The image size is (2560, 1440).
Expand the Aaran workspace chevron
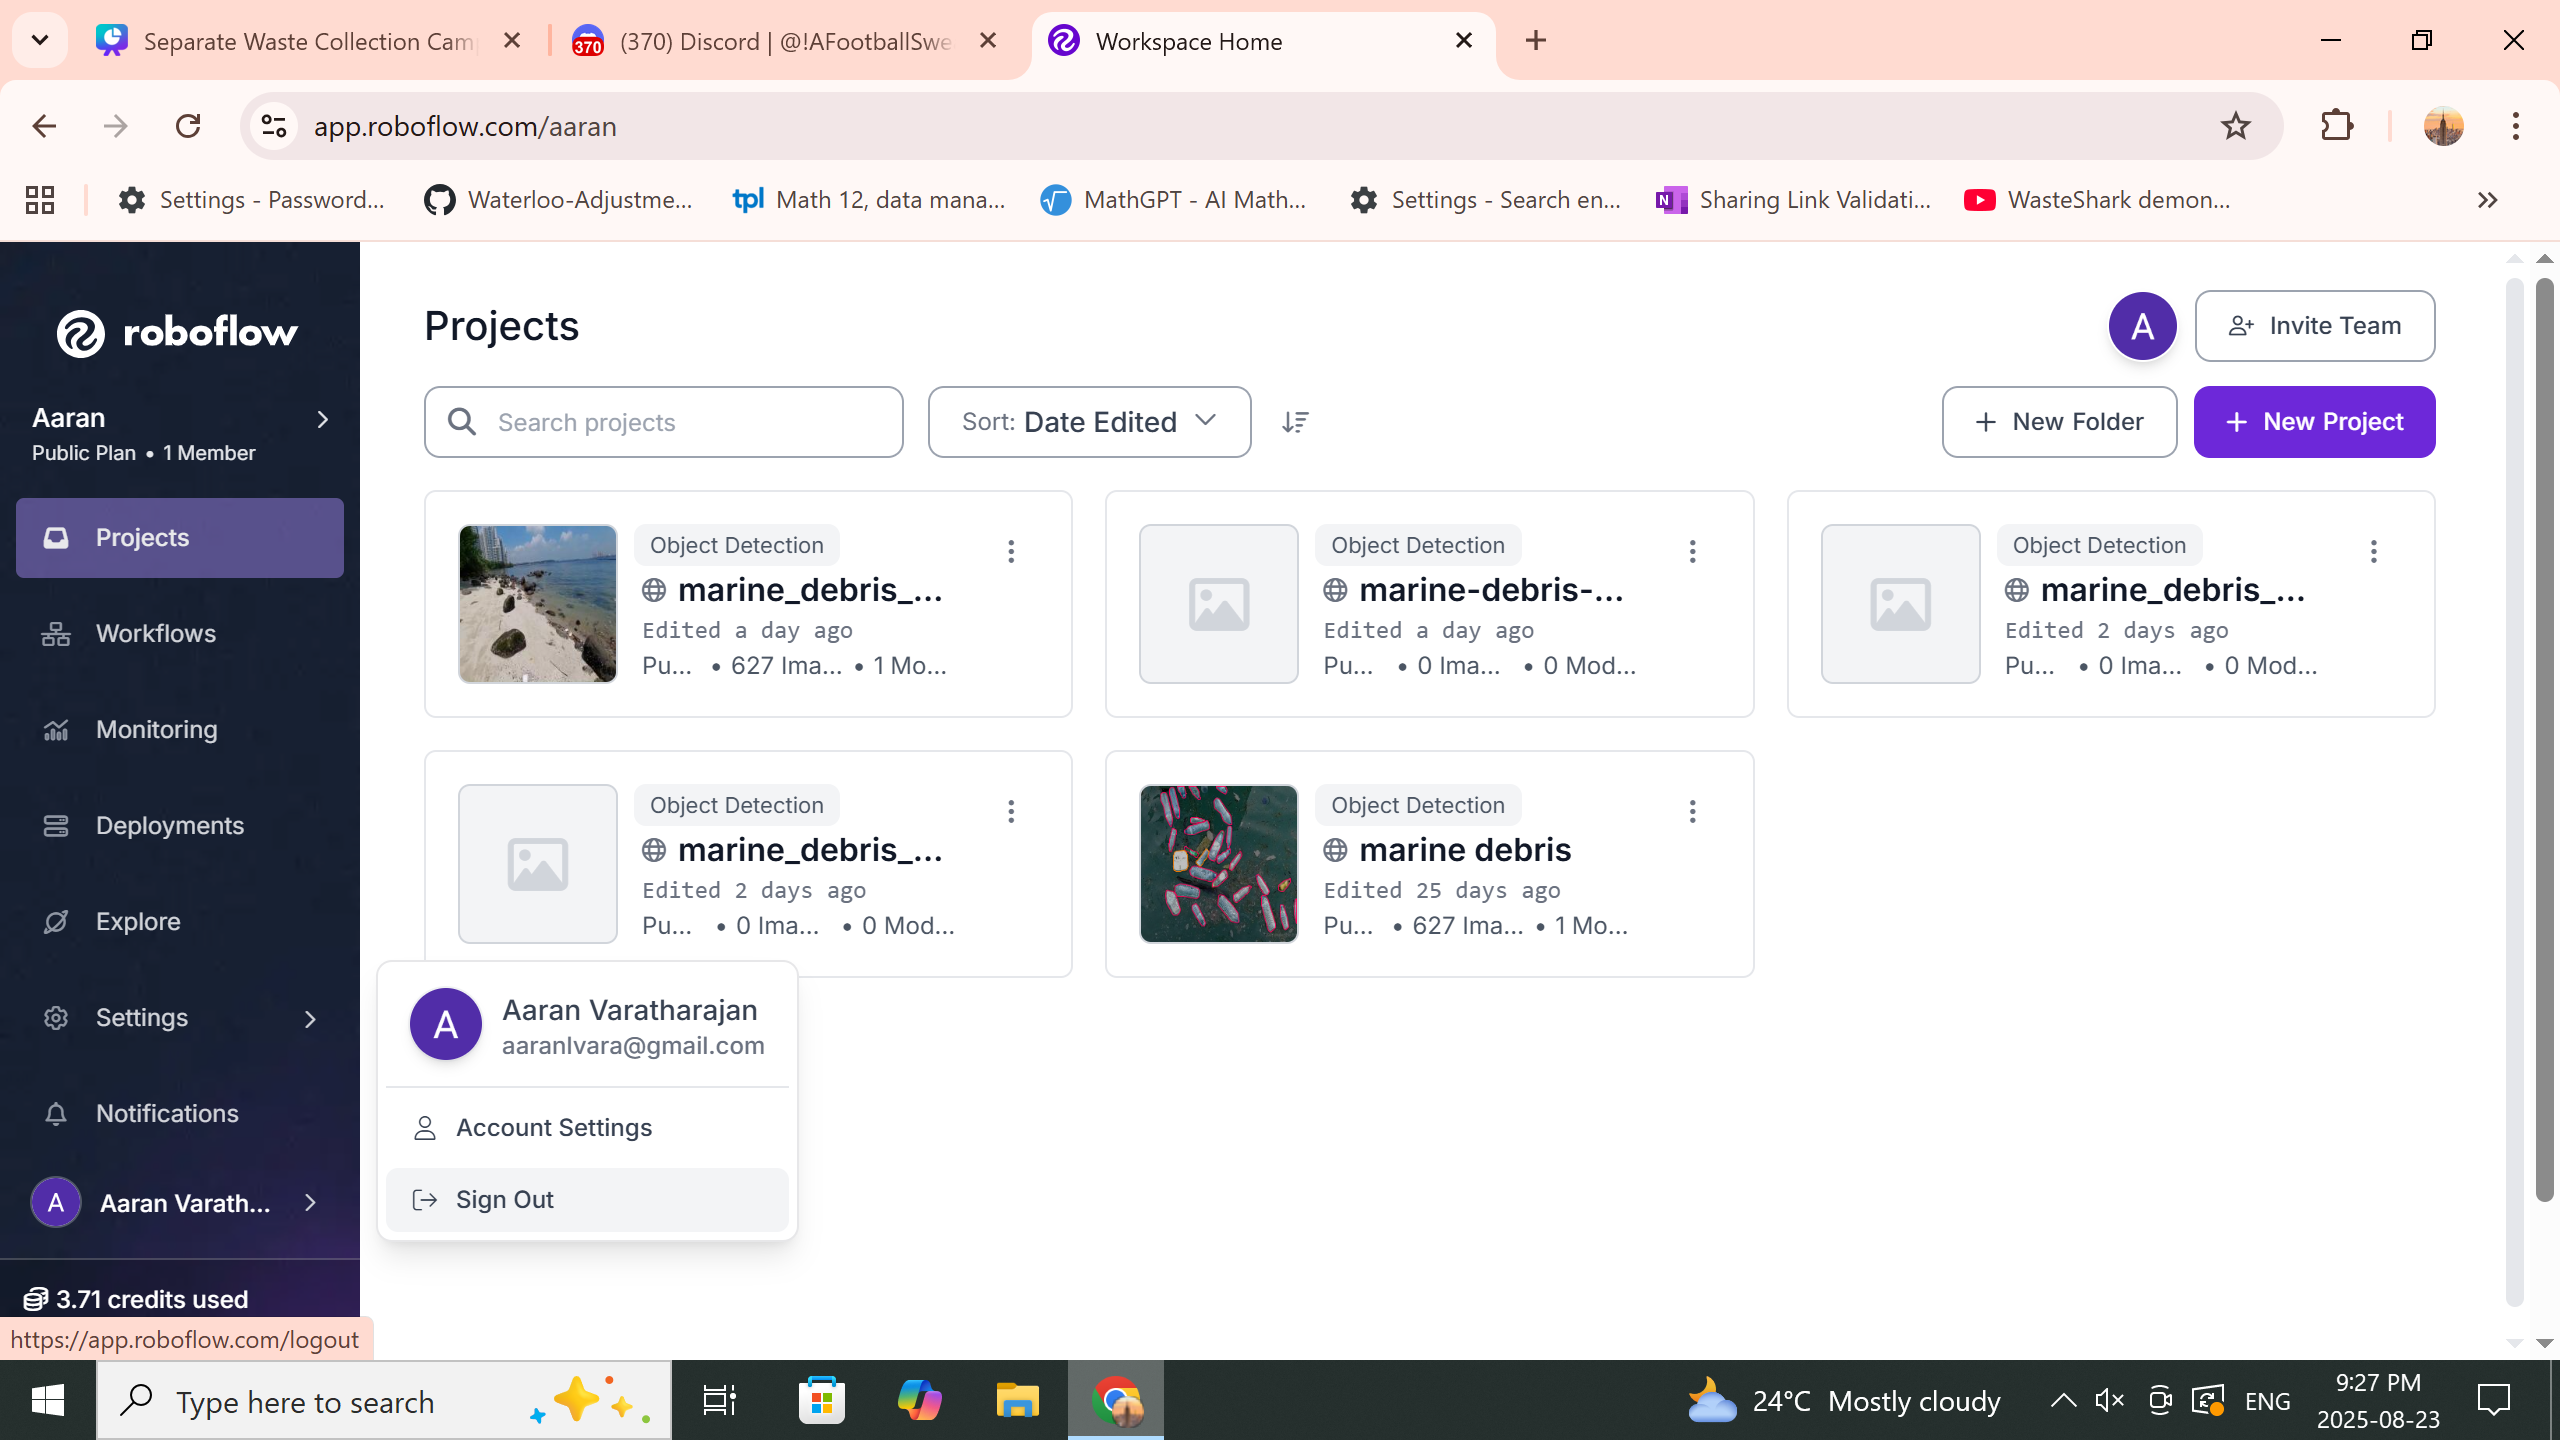[x=322, y=419]
